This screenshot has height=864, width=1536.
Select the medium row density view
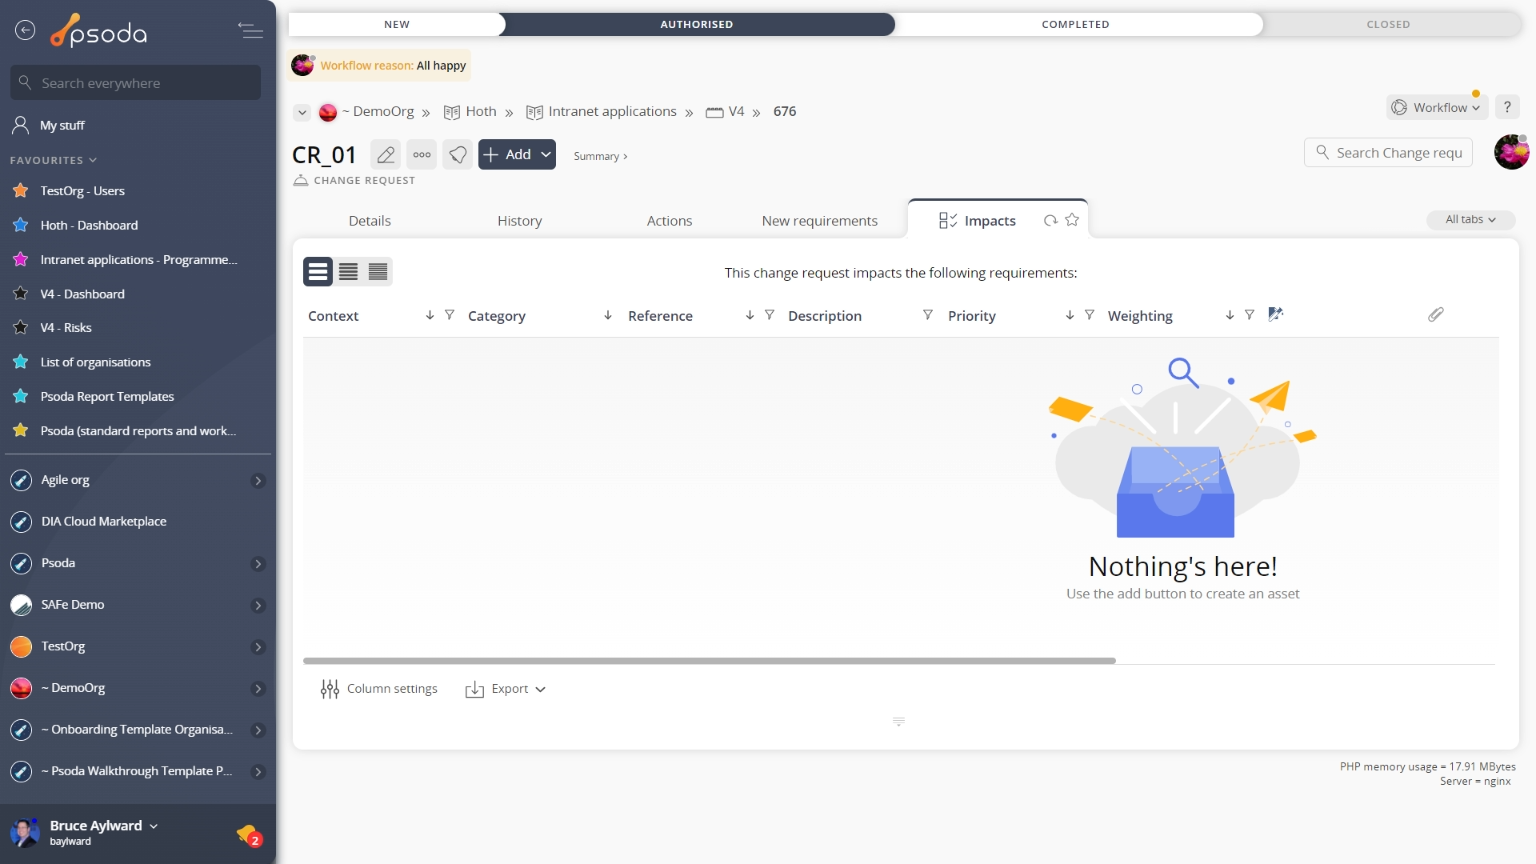tap(348, 271)
